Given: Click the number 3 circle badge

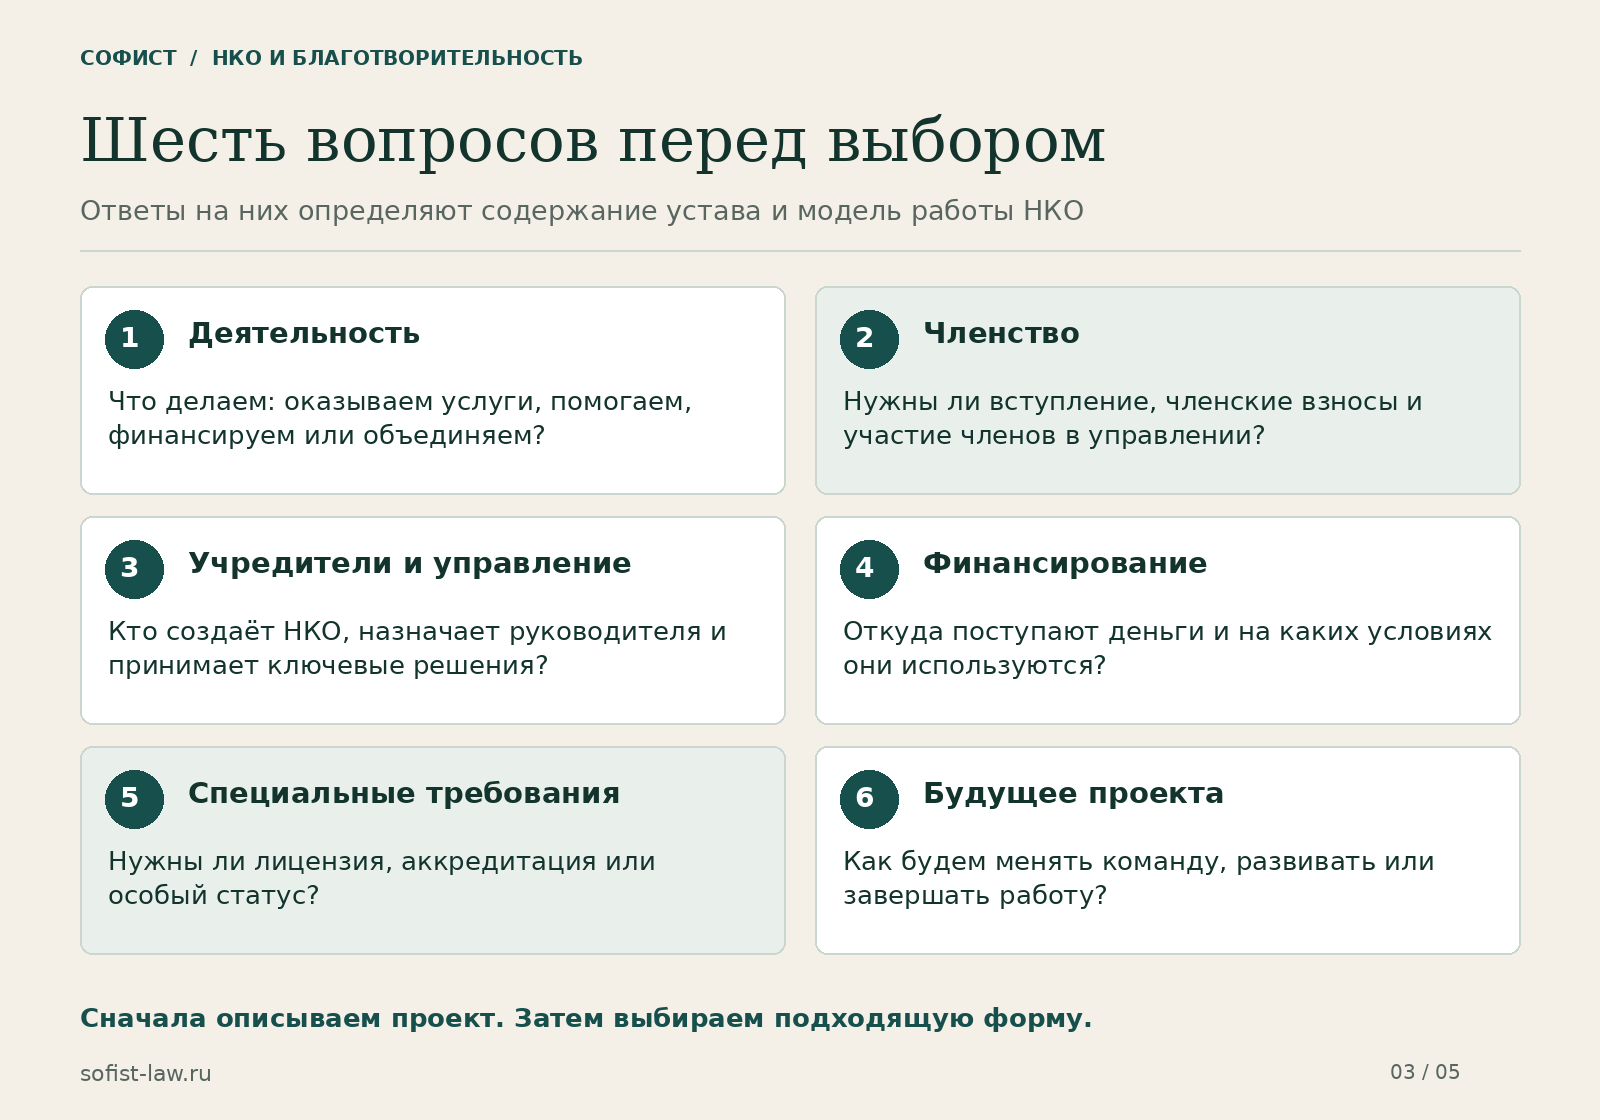Looking at the screenshot, I should (134, 569).
